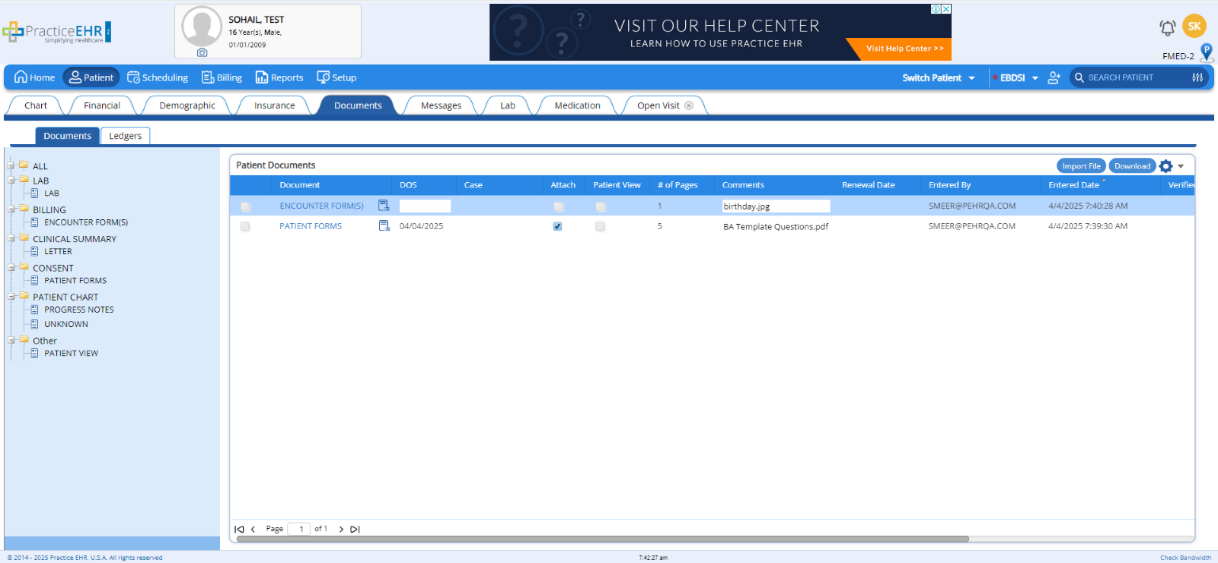Image resolution: width=1218 pixels, height=563 pixels.
Task: Collapse the LAB folder node
Action: pyautogui.click(x=11, y=180)
